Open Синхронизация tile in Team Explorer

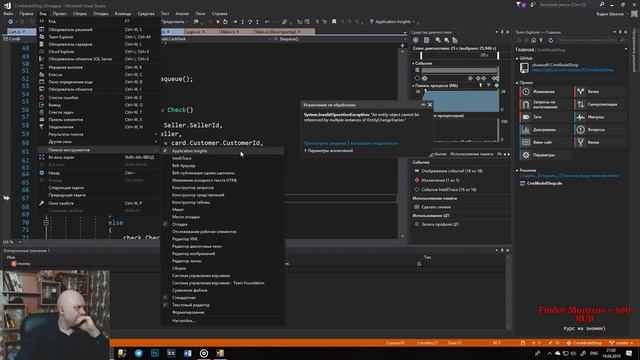(x=600, y=104)
